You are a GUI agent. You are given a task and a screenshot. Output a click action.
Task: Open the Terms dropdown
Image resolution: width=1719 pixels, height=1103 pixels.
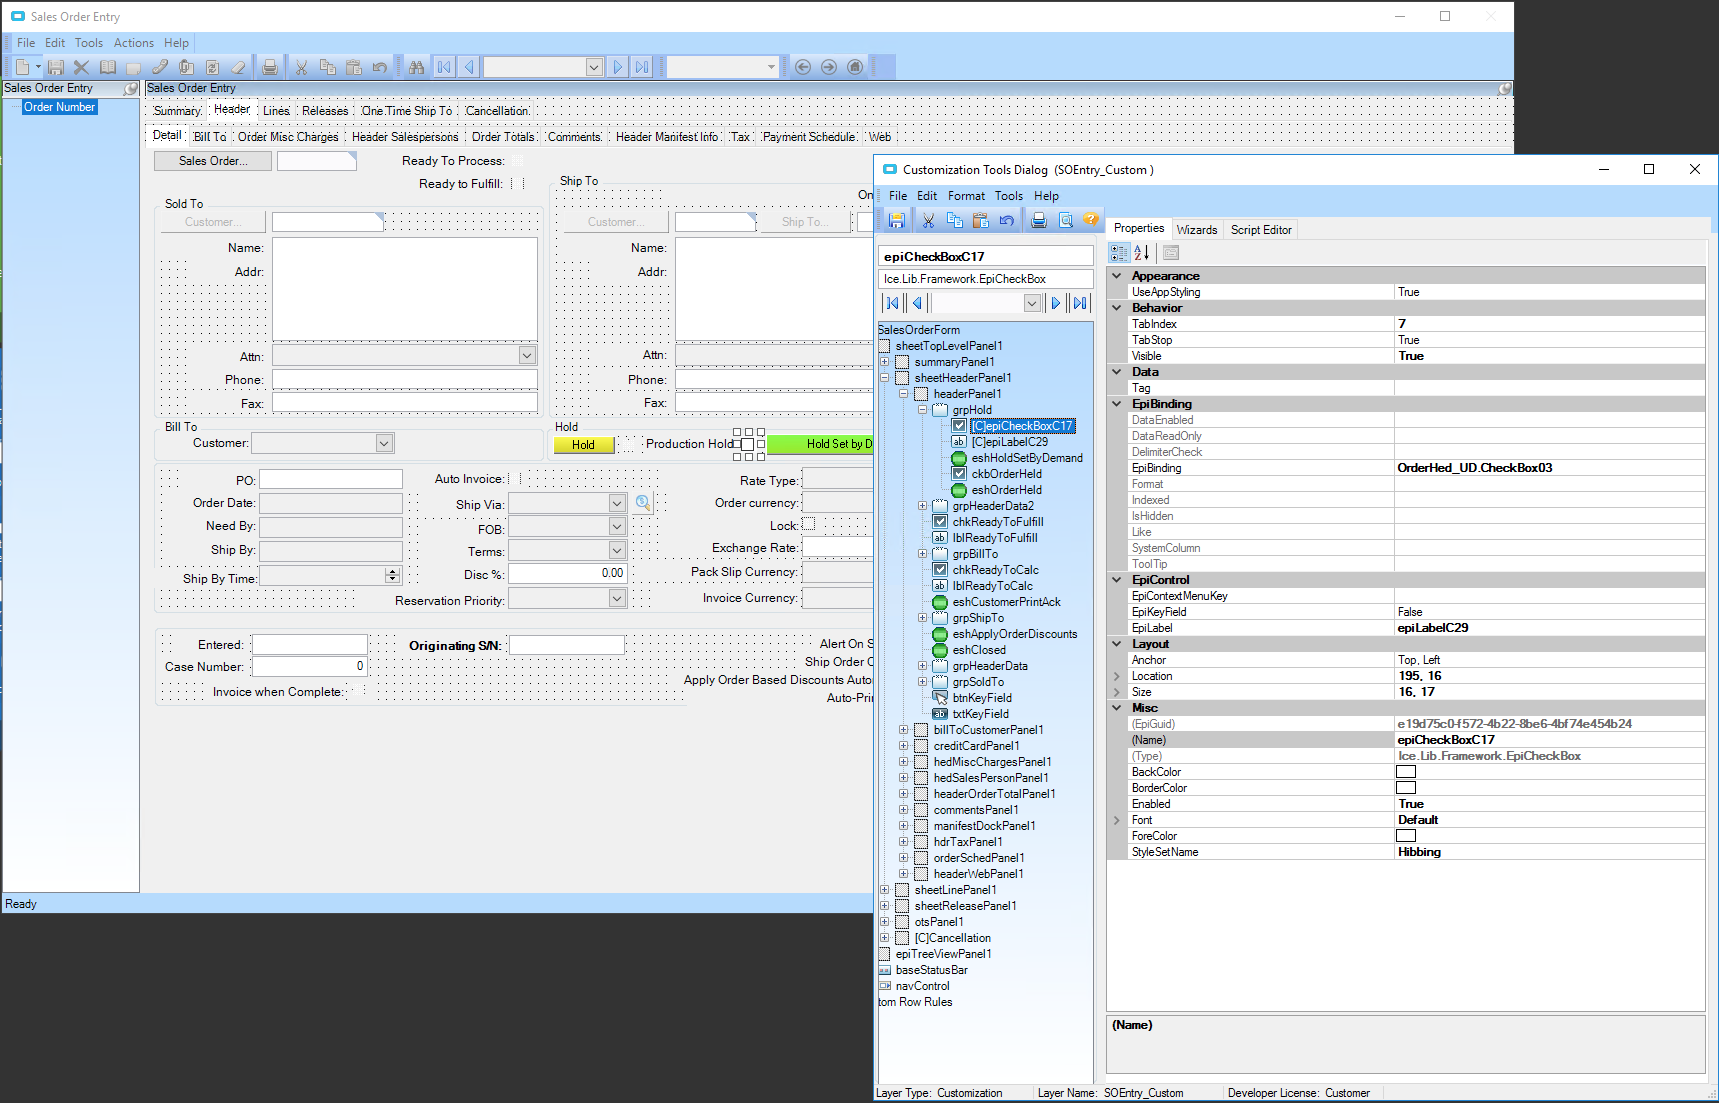[617, 551]
